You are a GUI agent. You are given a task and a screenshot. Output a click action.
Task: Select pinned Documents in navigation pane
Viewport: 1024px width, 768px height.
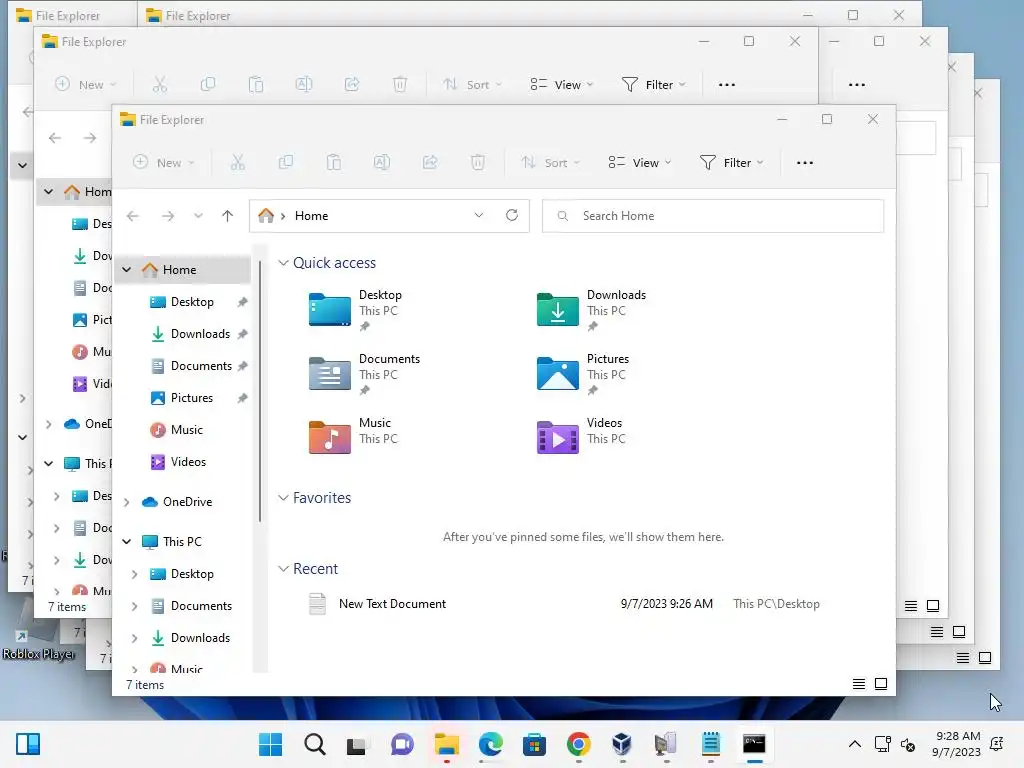200,366
